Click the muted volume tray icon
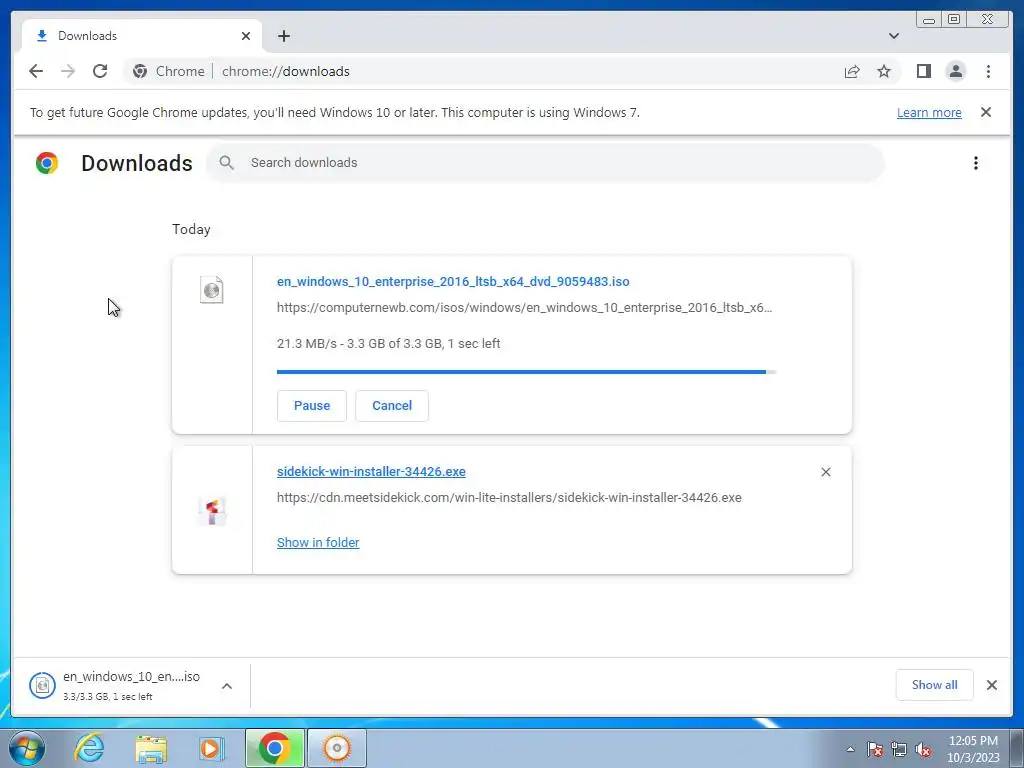The image size is (1024, 768). (x=923, y=749)
